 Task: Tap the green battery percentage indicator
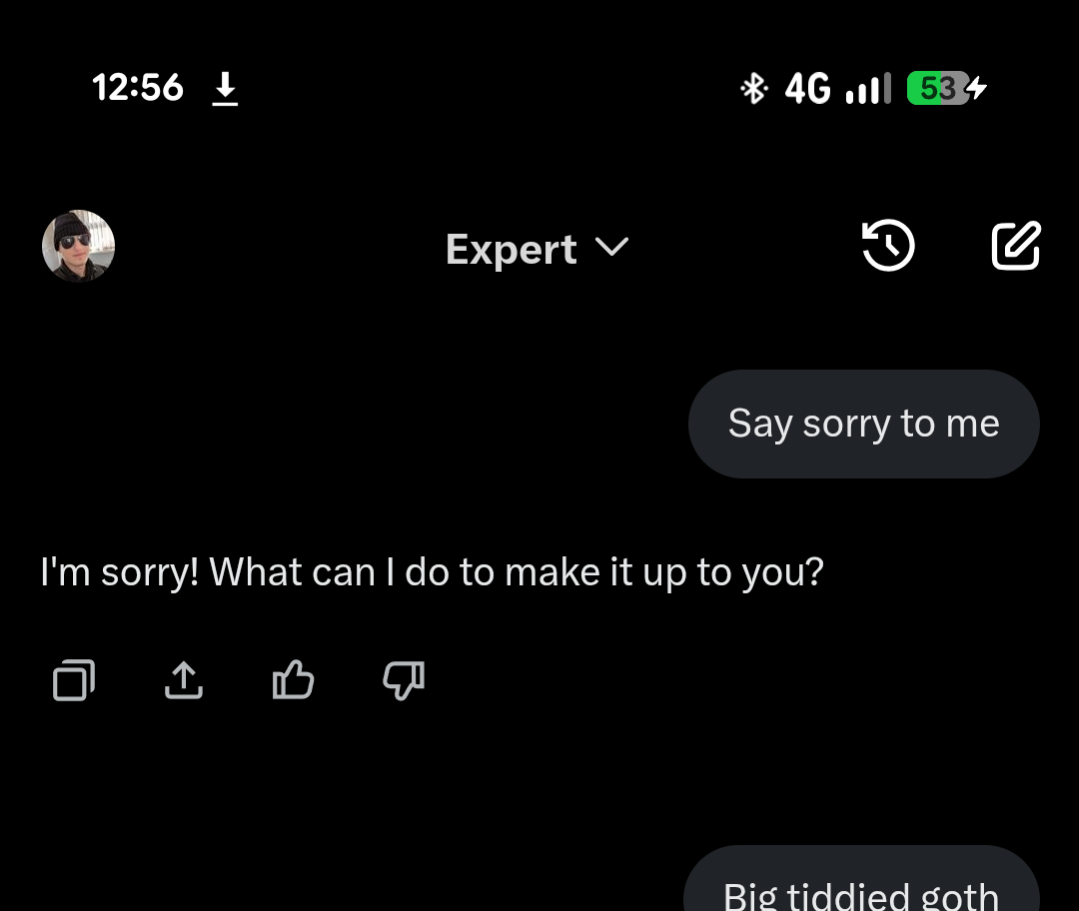(x=936, y=89)
